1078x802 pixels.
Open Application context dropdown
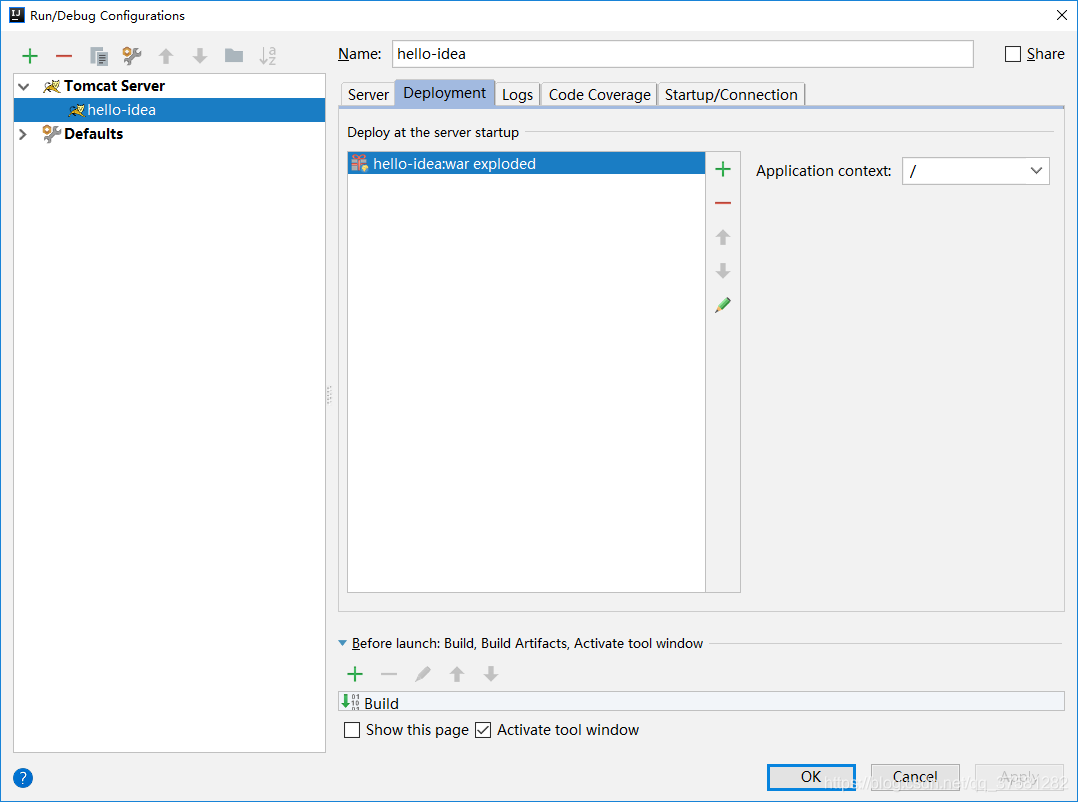[x=1036, y=170]
